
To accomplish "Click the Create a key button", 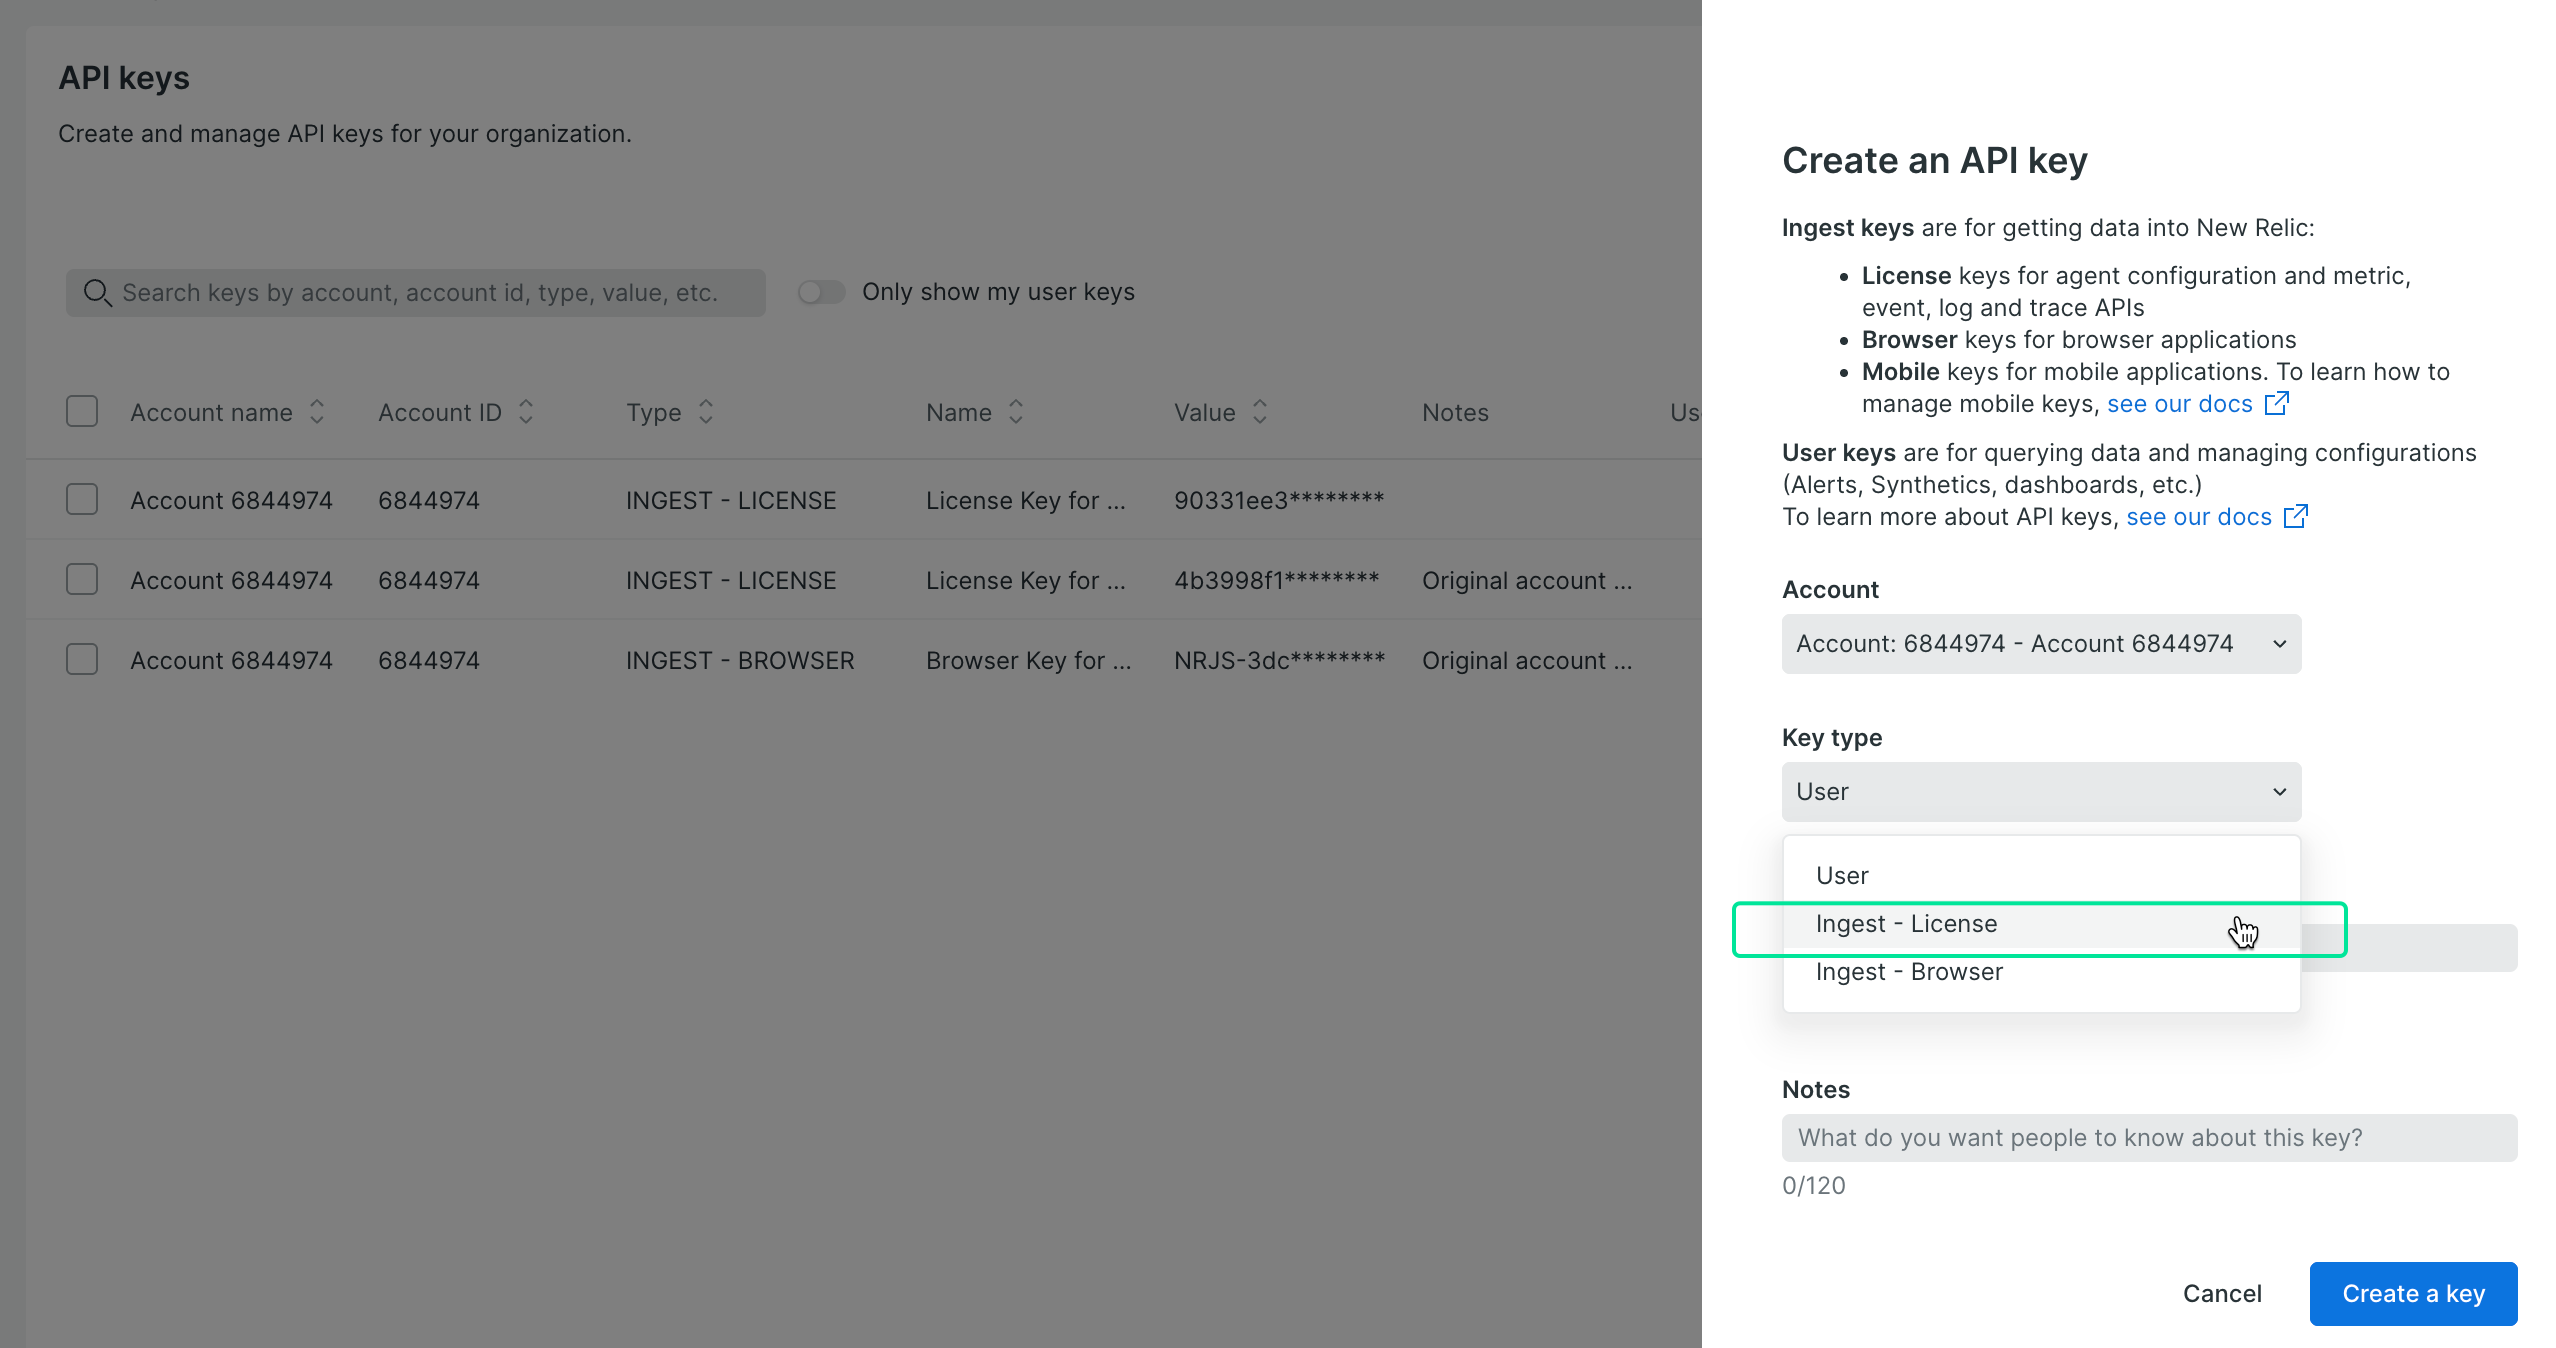I will pos(2413,1293).
